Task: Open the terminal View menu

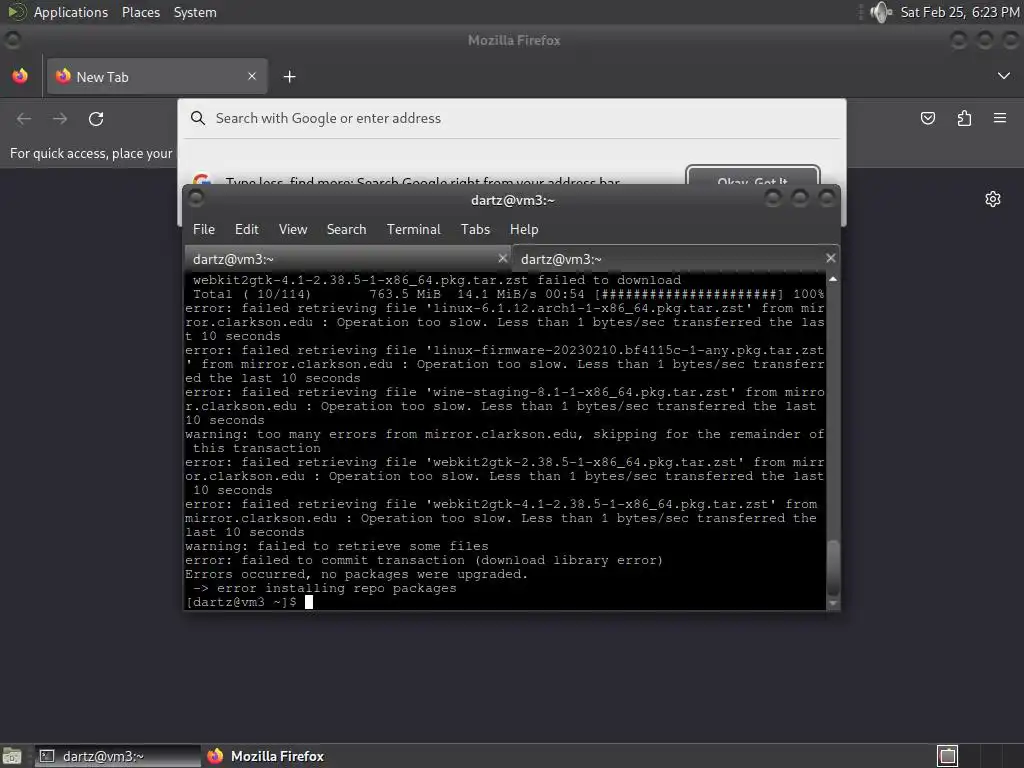Action: point(293,229)
